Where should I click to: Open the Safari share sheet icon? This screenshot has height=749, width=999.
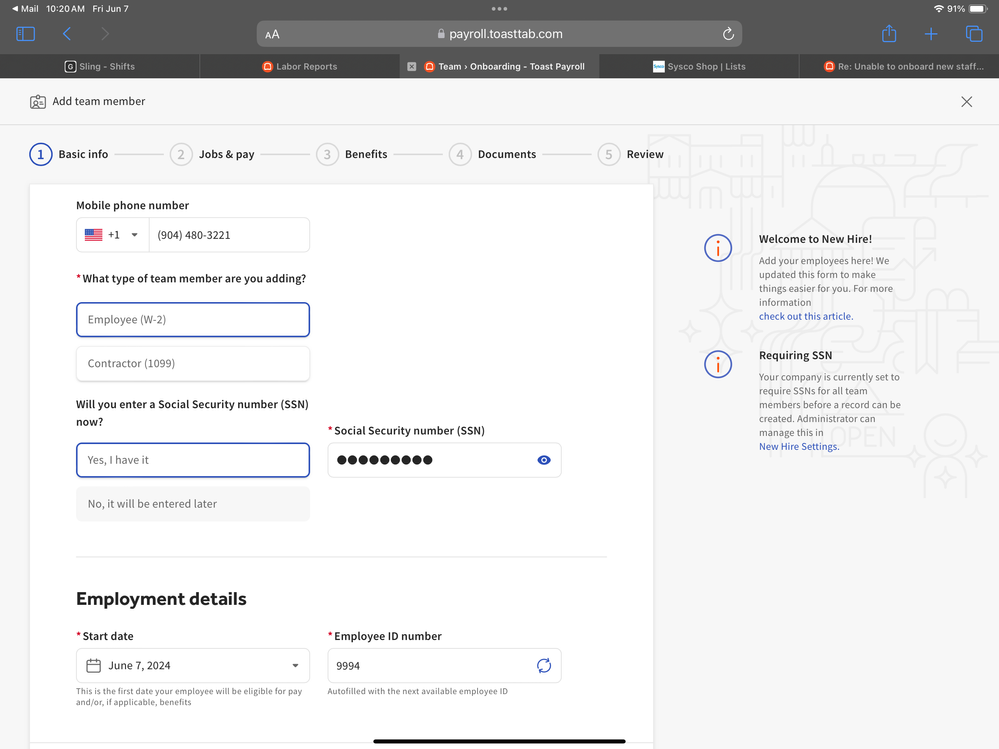point(889,34)
